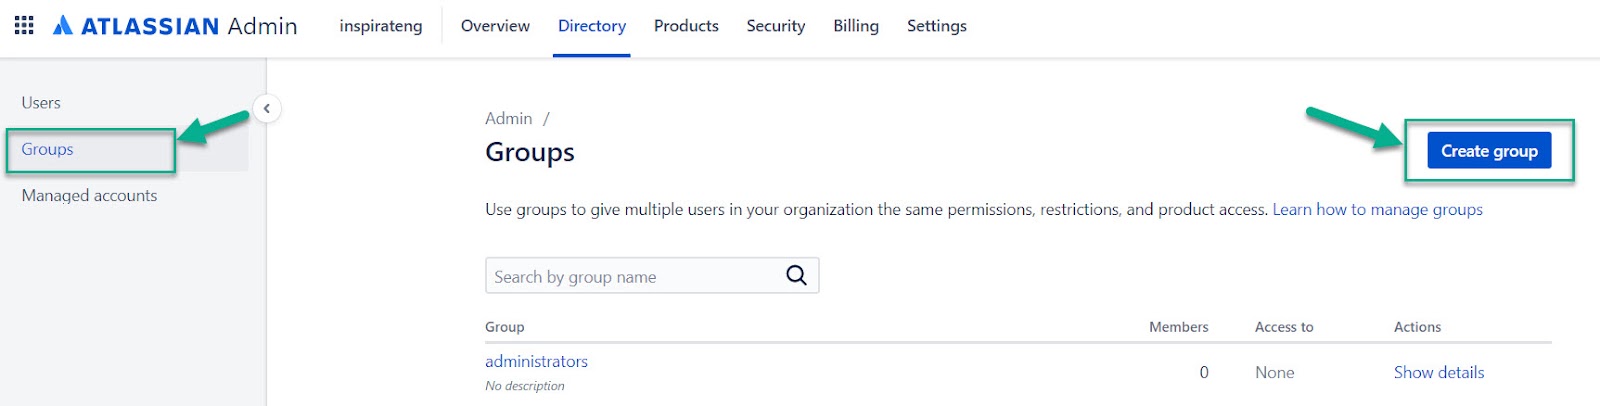Open the Overview tab
This screenshot has height=406, width=1600.
[495, 26]
